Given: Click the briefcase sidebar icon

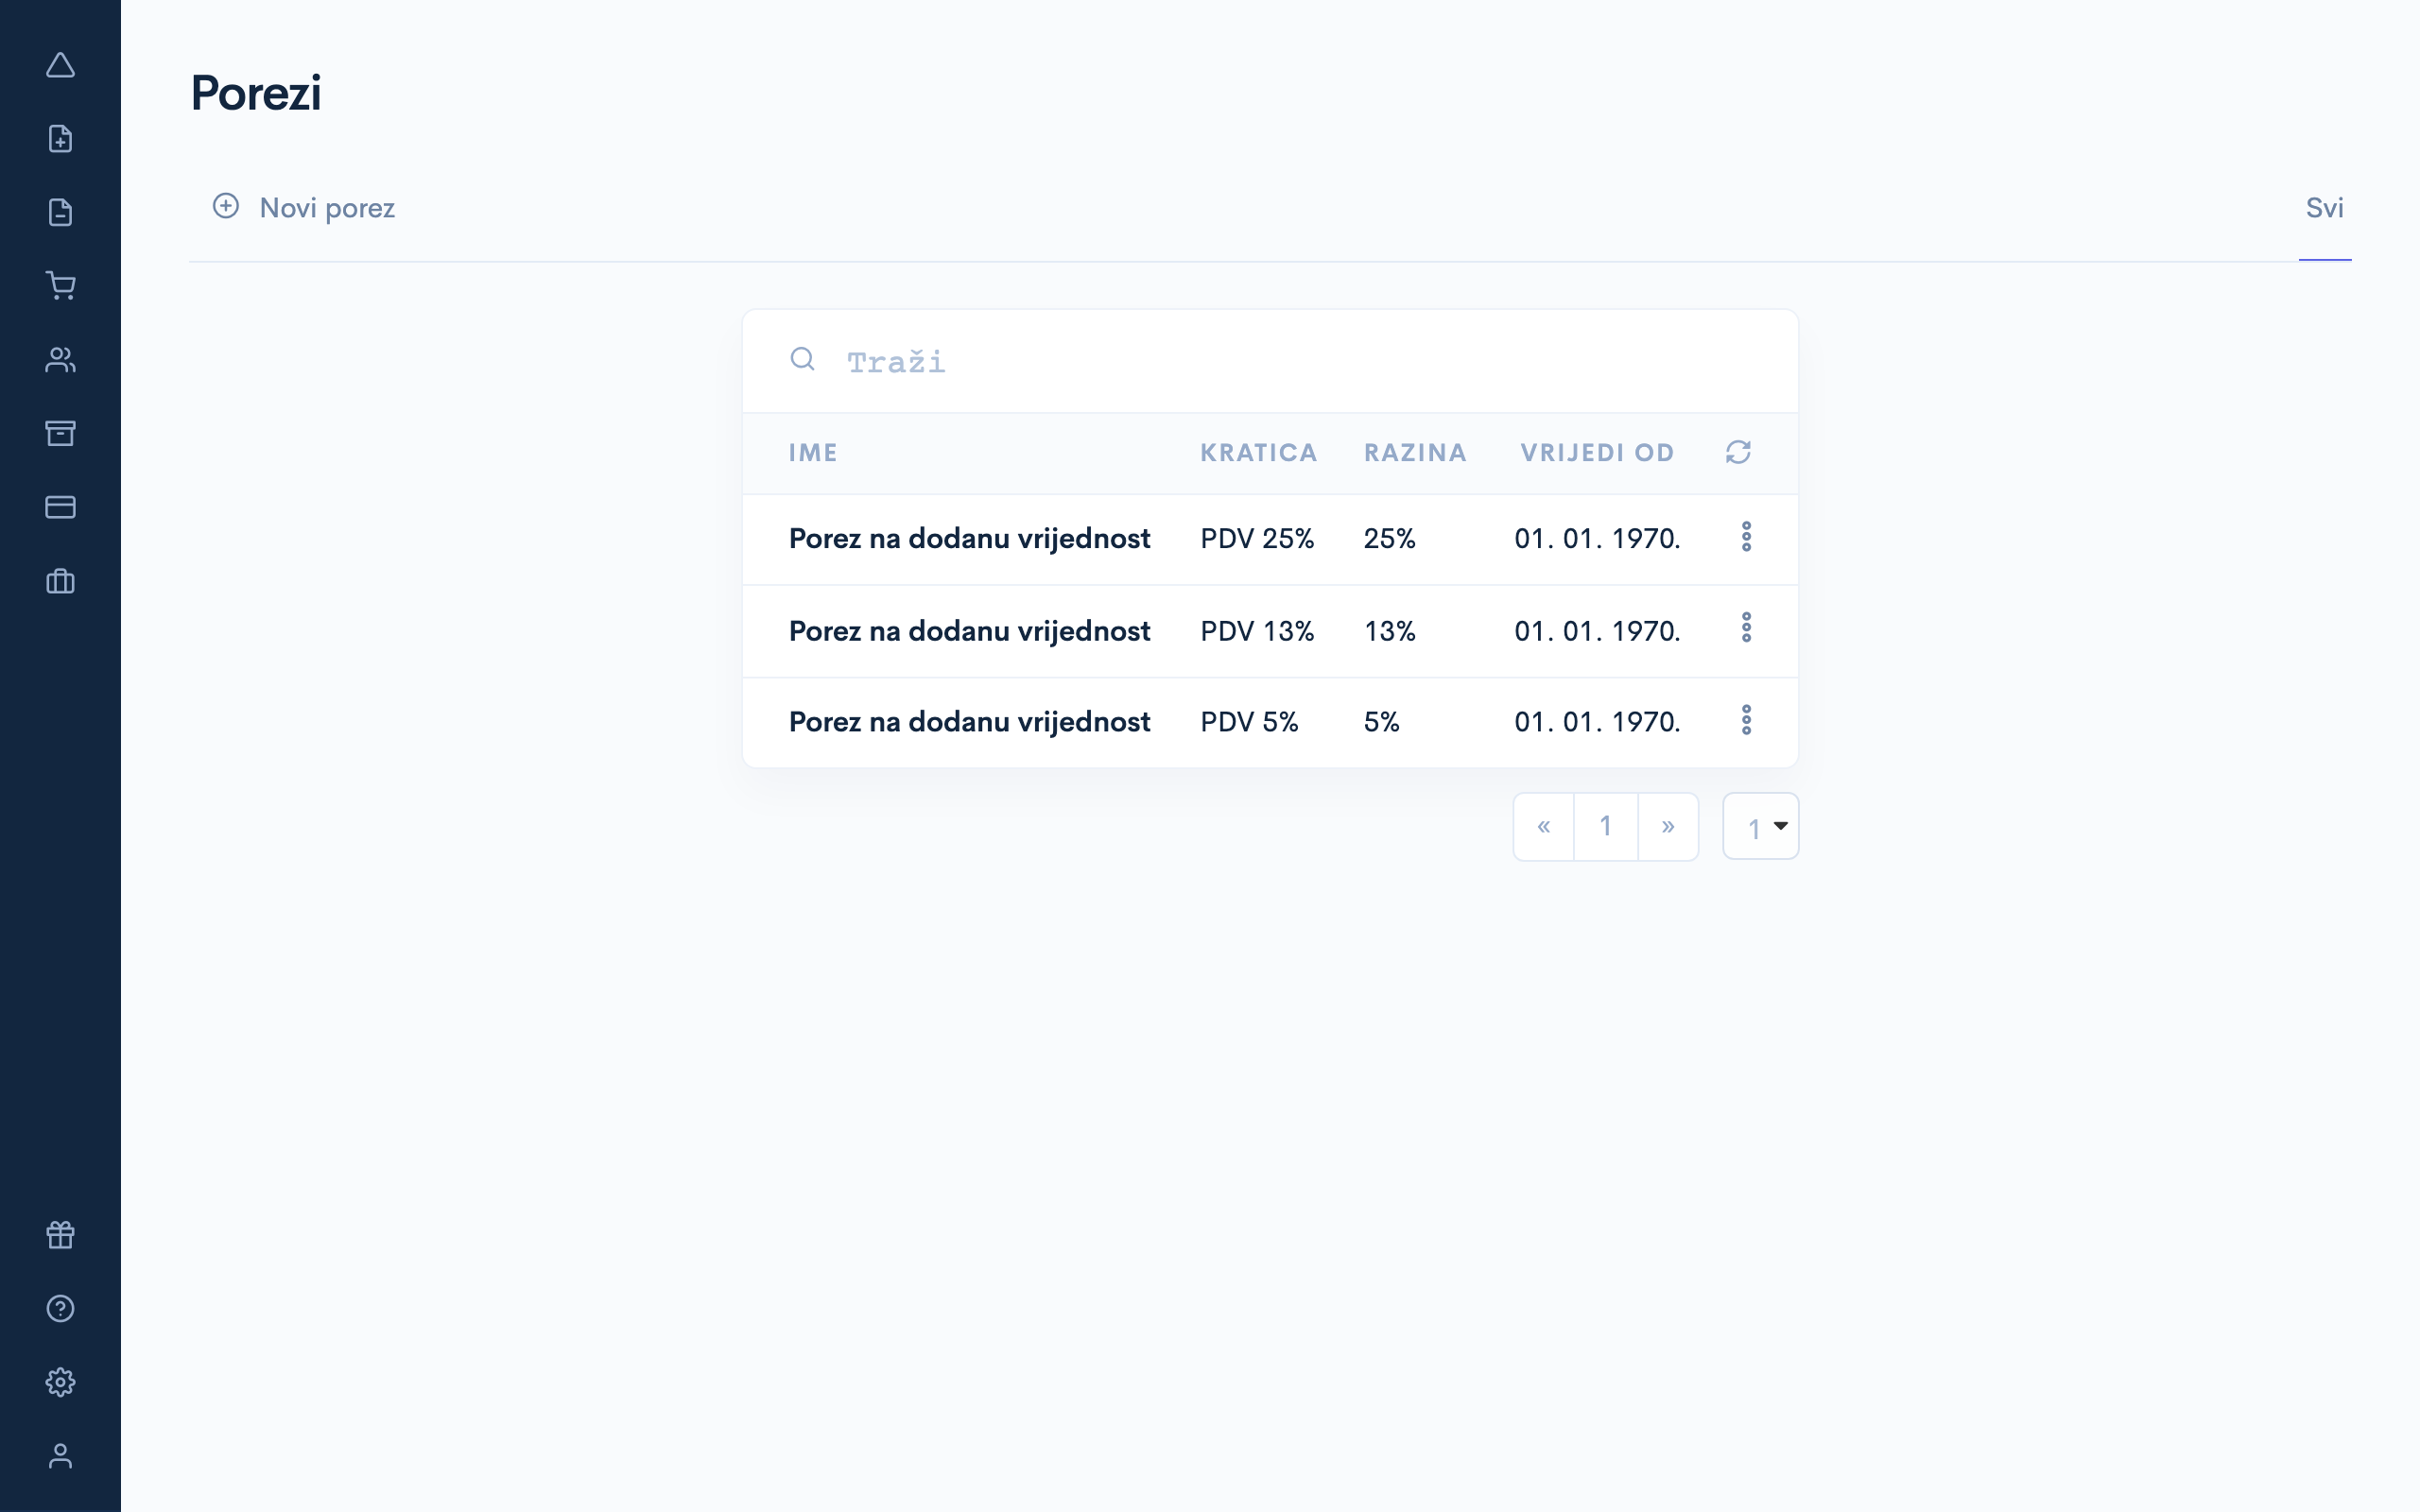Looking at the screenshot, I should pyautogui.click(x=60, y=581).
